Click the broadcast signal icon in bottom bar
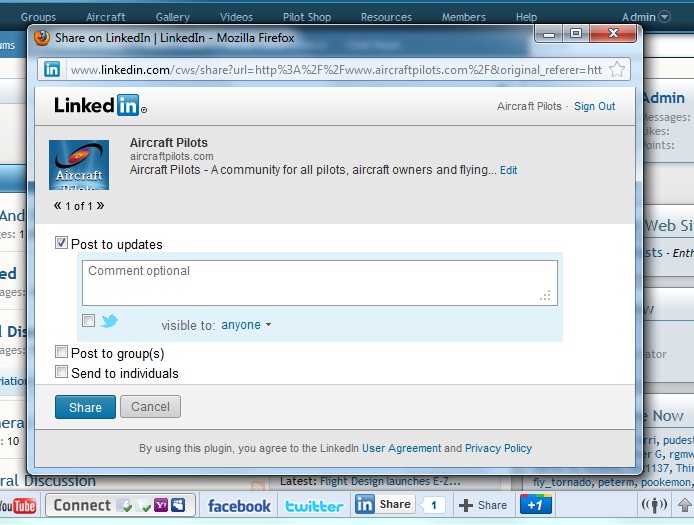694x525 pixels. 654,505
